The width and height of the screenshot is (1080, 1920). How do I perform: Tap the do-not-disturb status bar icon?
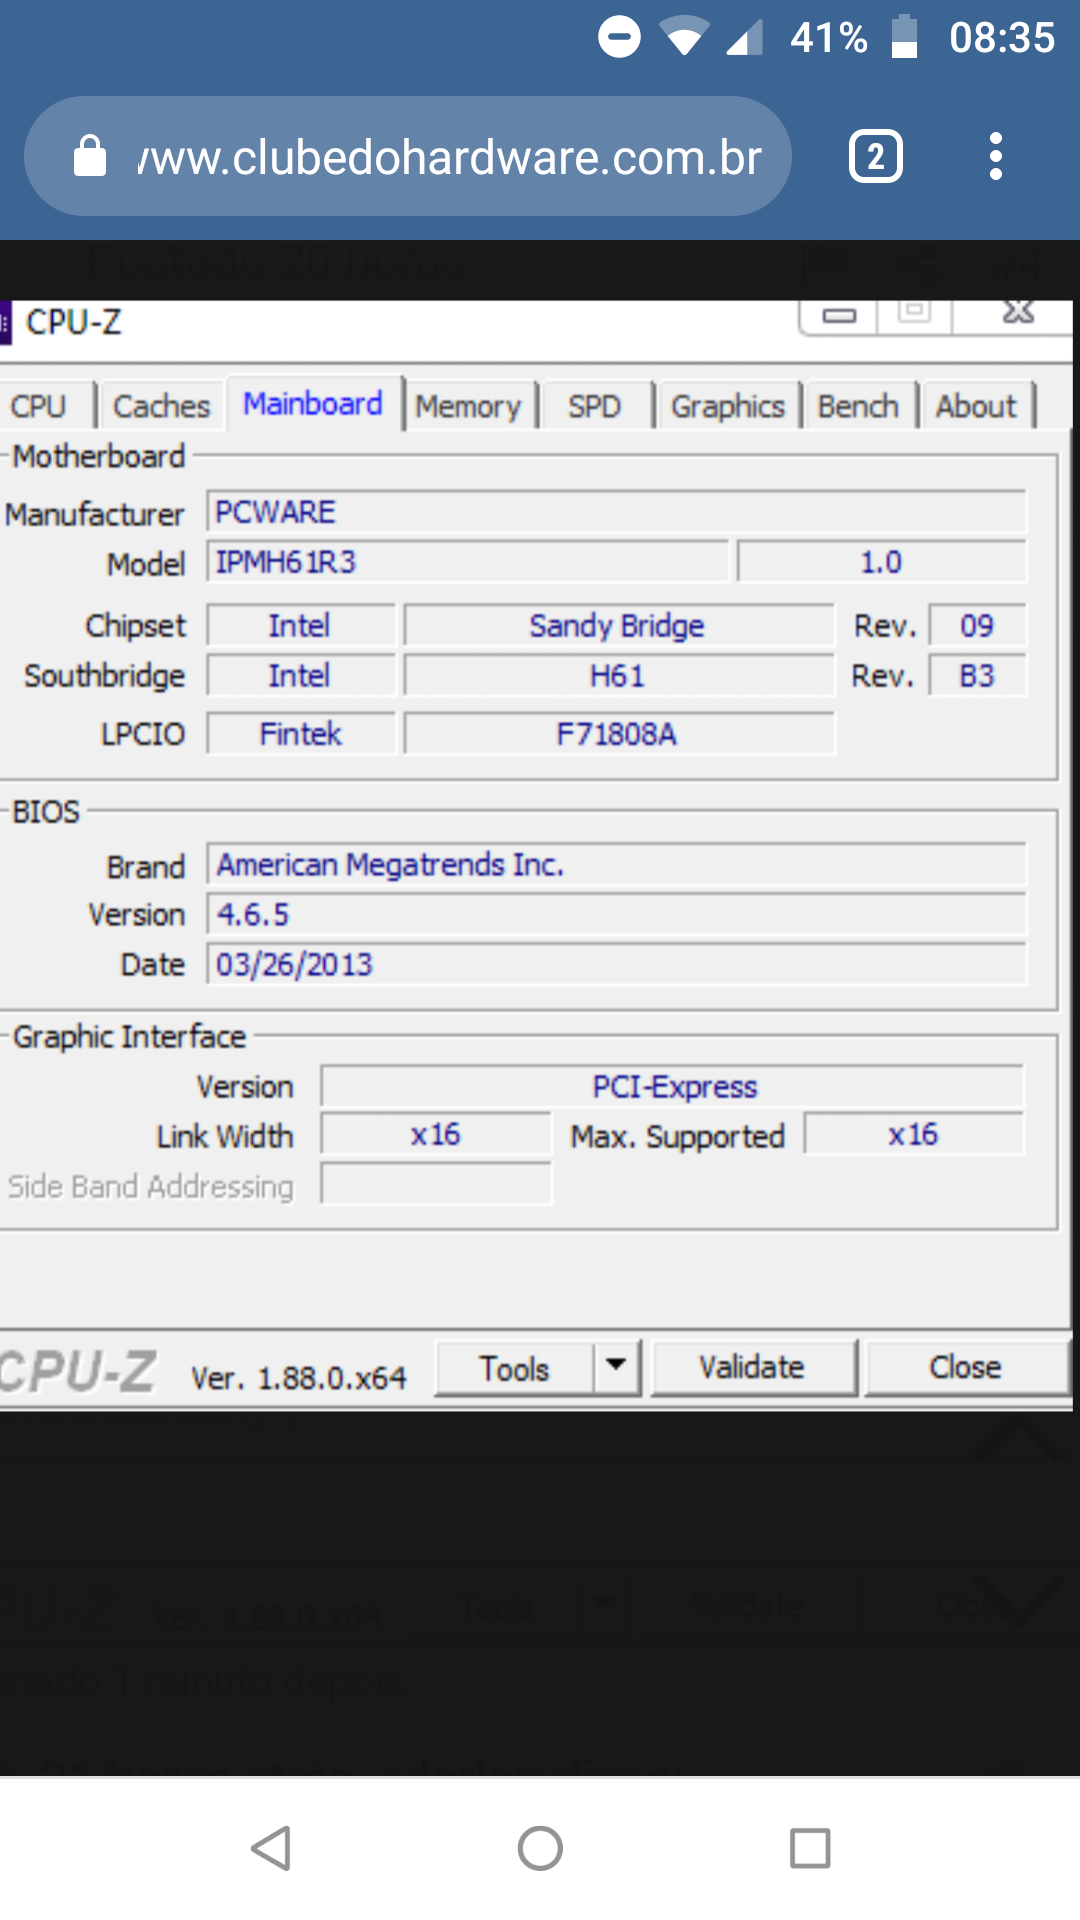(619, 38)
